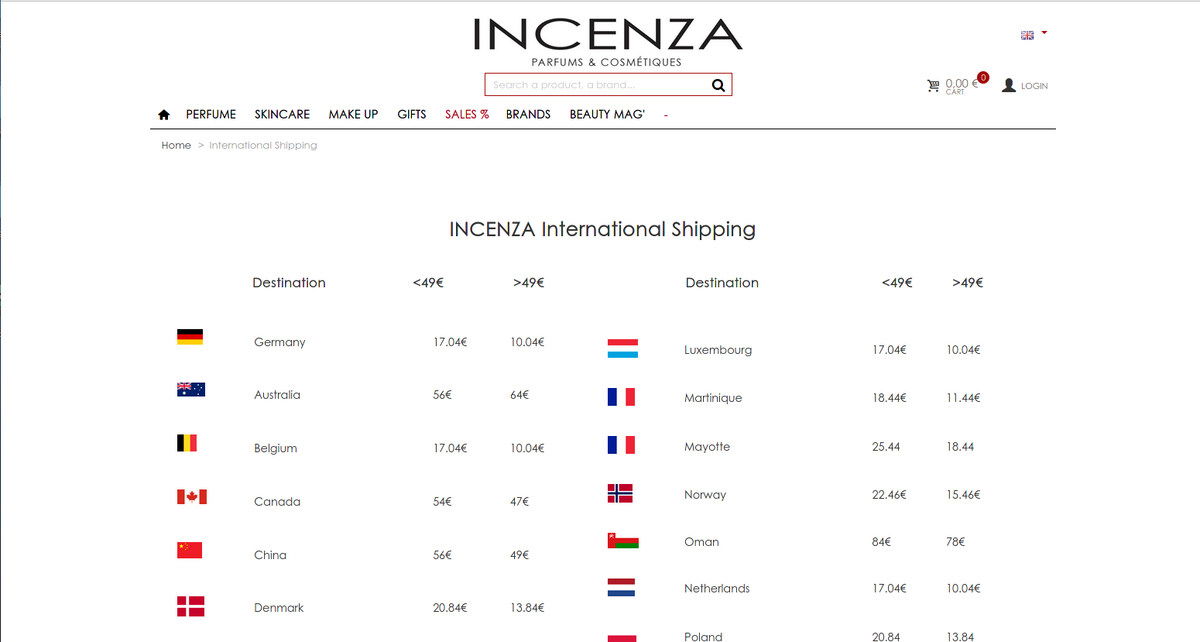Focus the product search field
The height and width of the screenshot is (642, 1200).
tap(598, 85)
